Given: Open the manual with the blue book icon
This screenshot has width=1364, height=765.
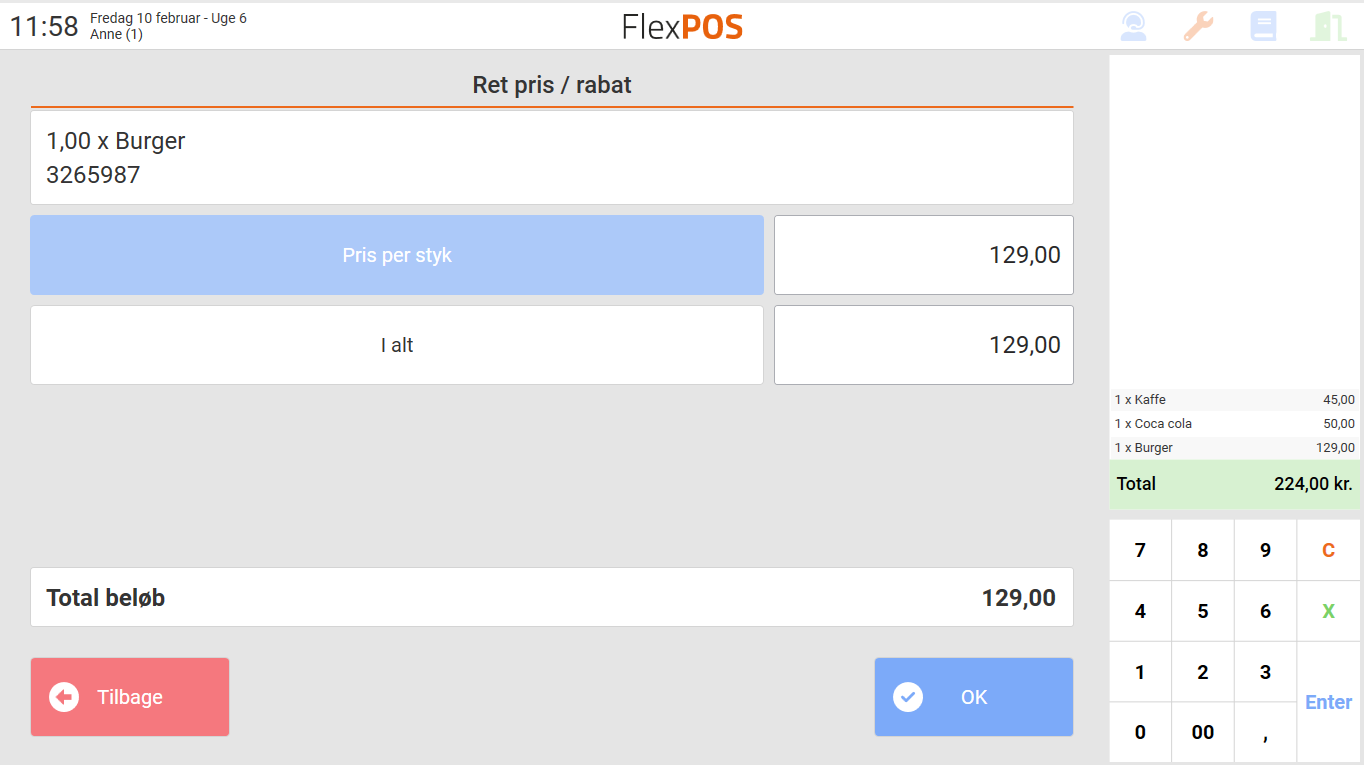Looking at the screenshot, I should point(1263,25).
